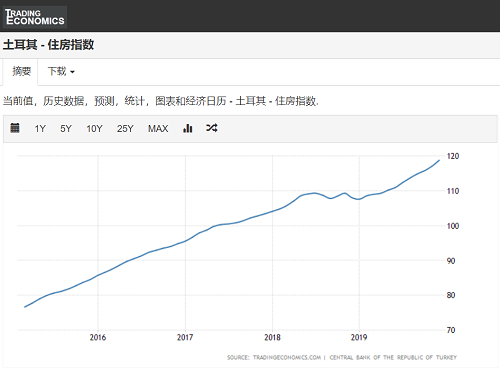Click the housing index line's end point
This screenshot has height=380, width=500.
pyautogui.click(x=439, y=161)
